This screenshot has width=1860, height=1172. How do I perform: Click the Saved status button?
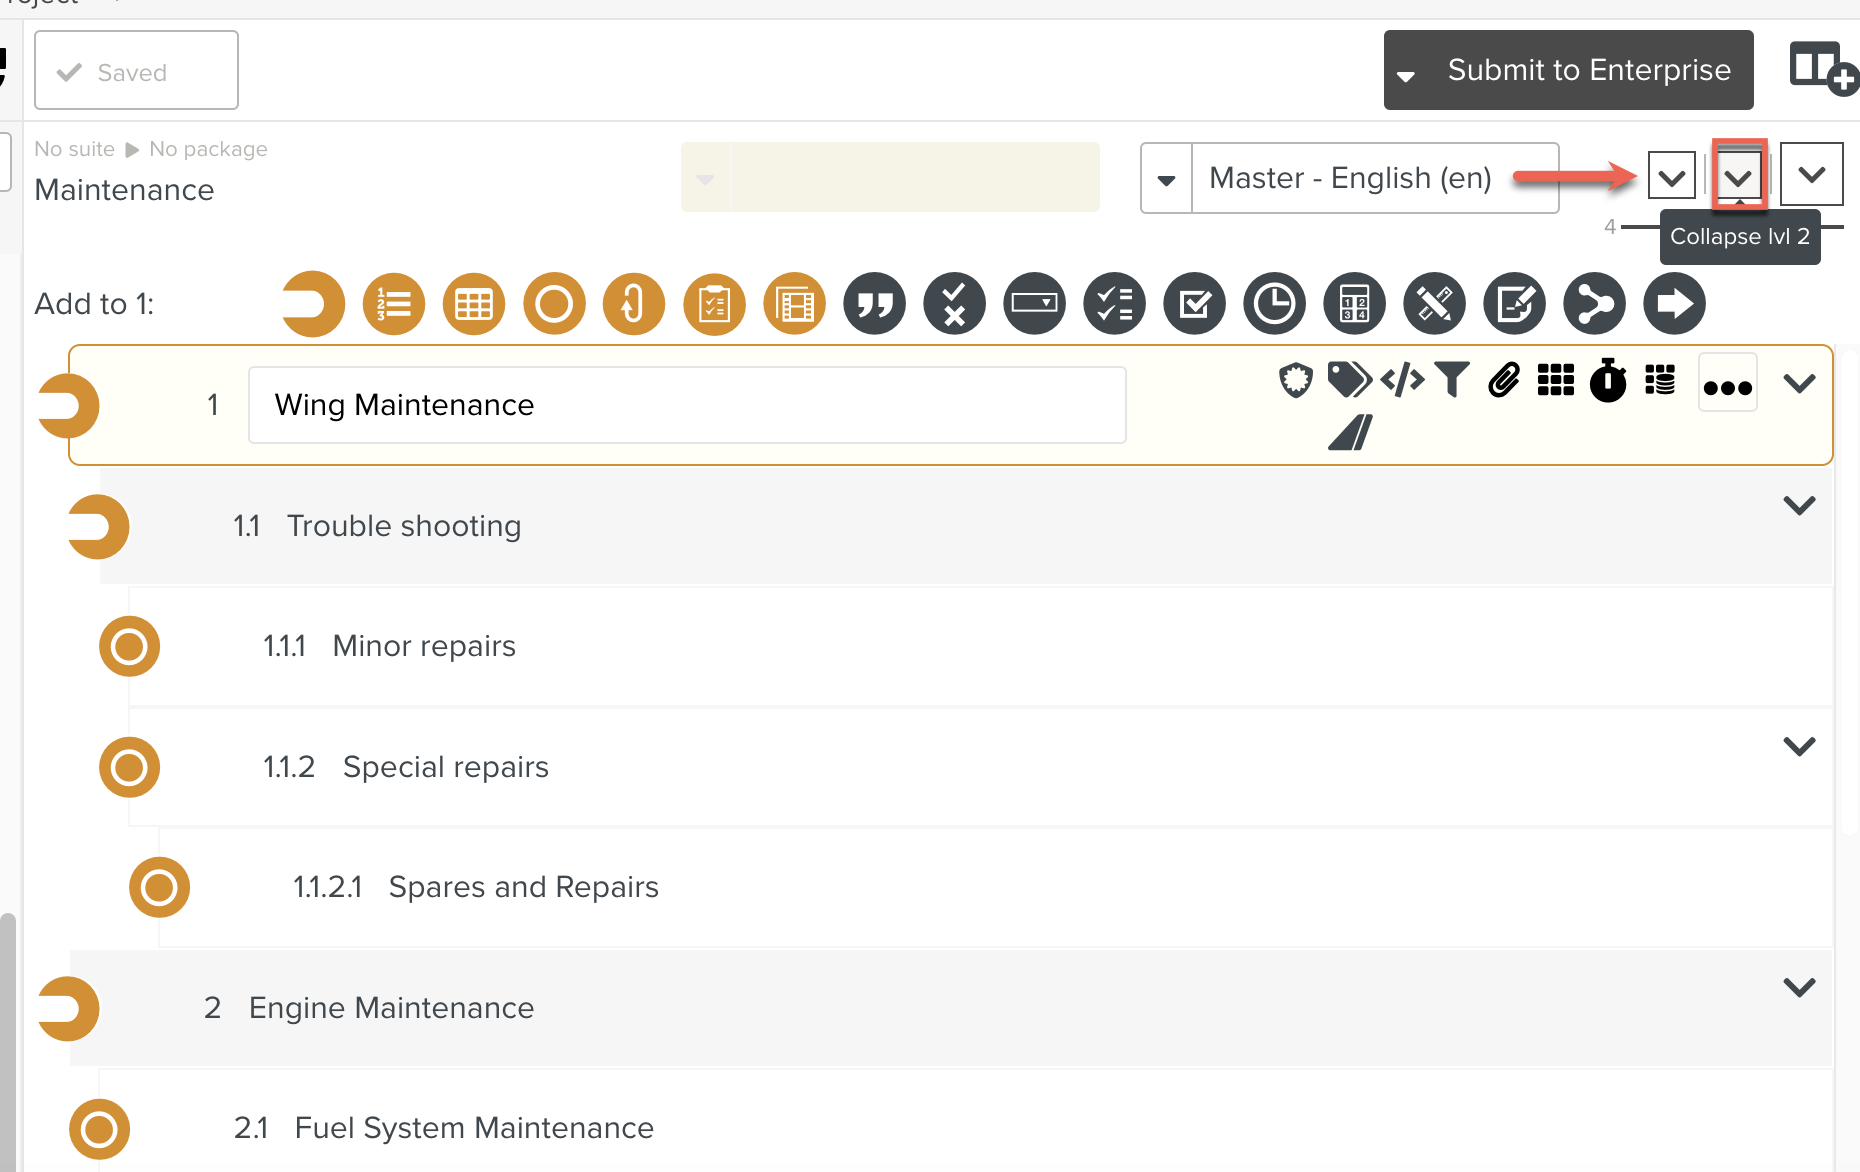click(136, 71)
